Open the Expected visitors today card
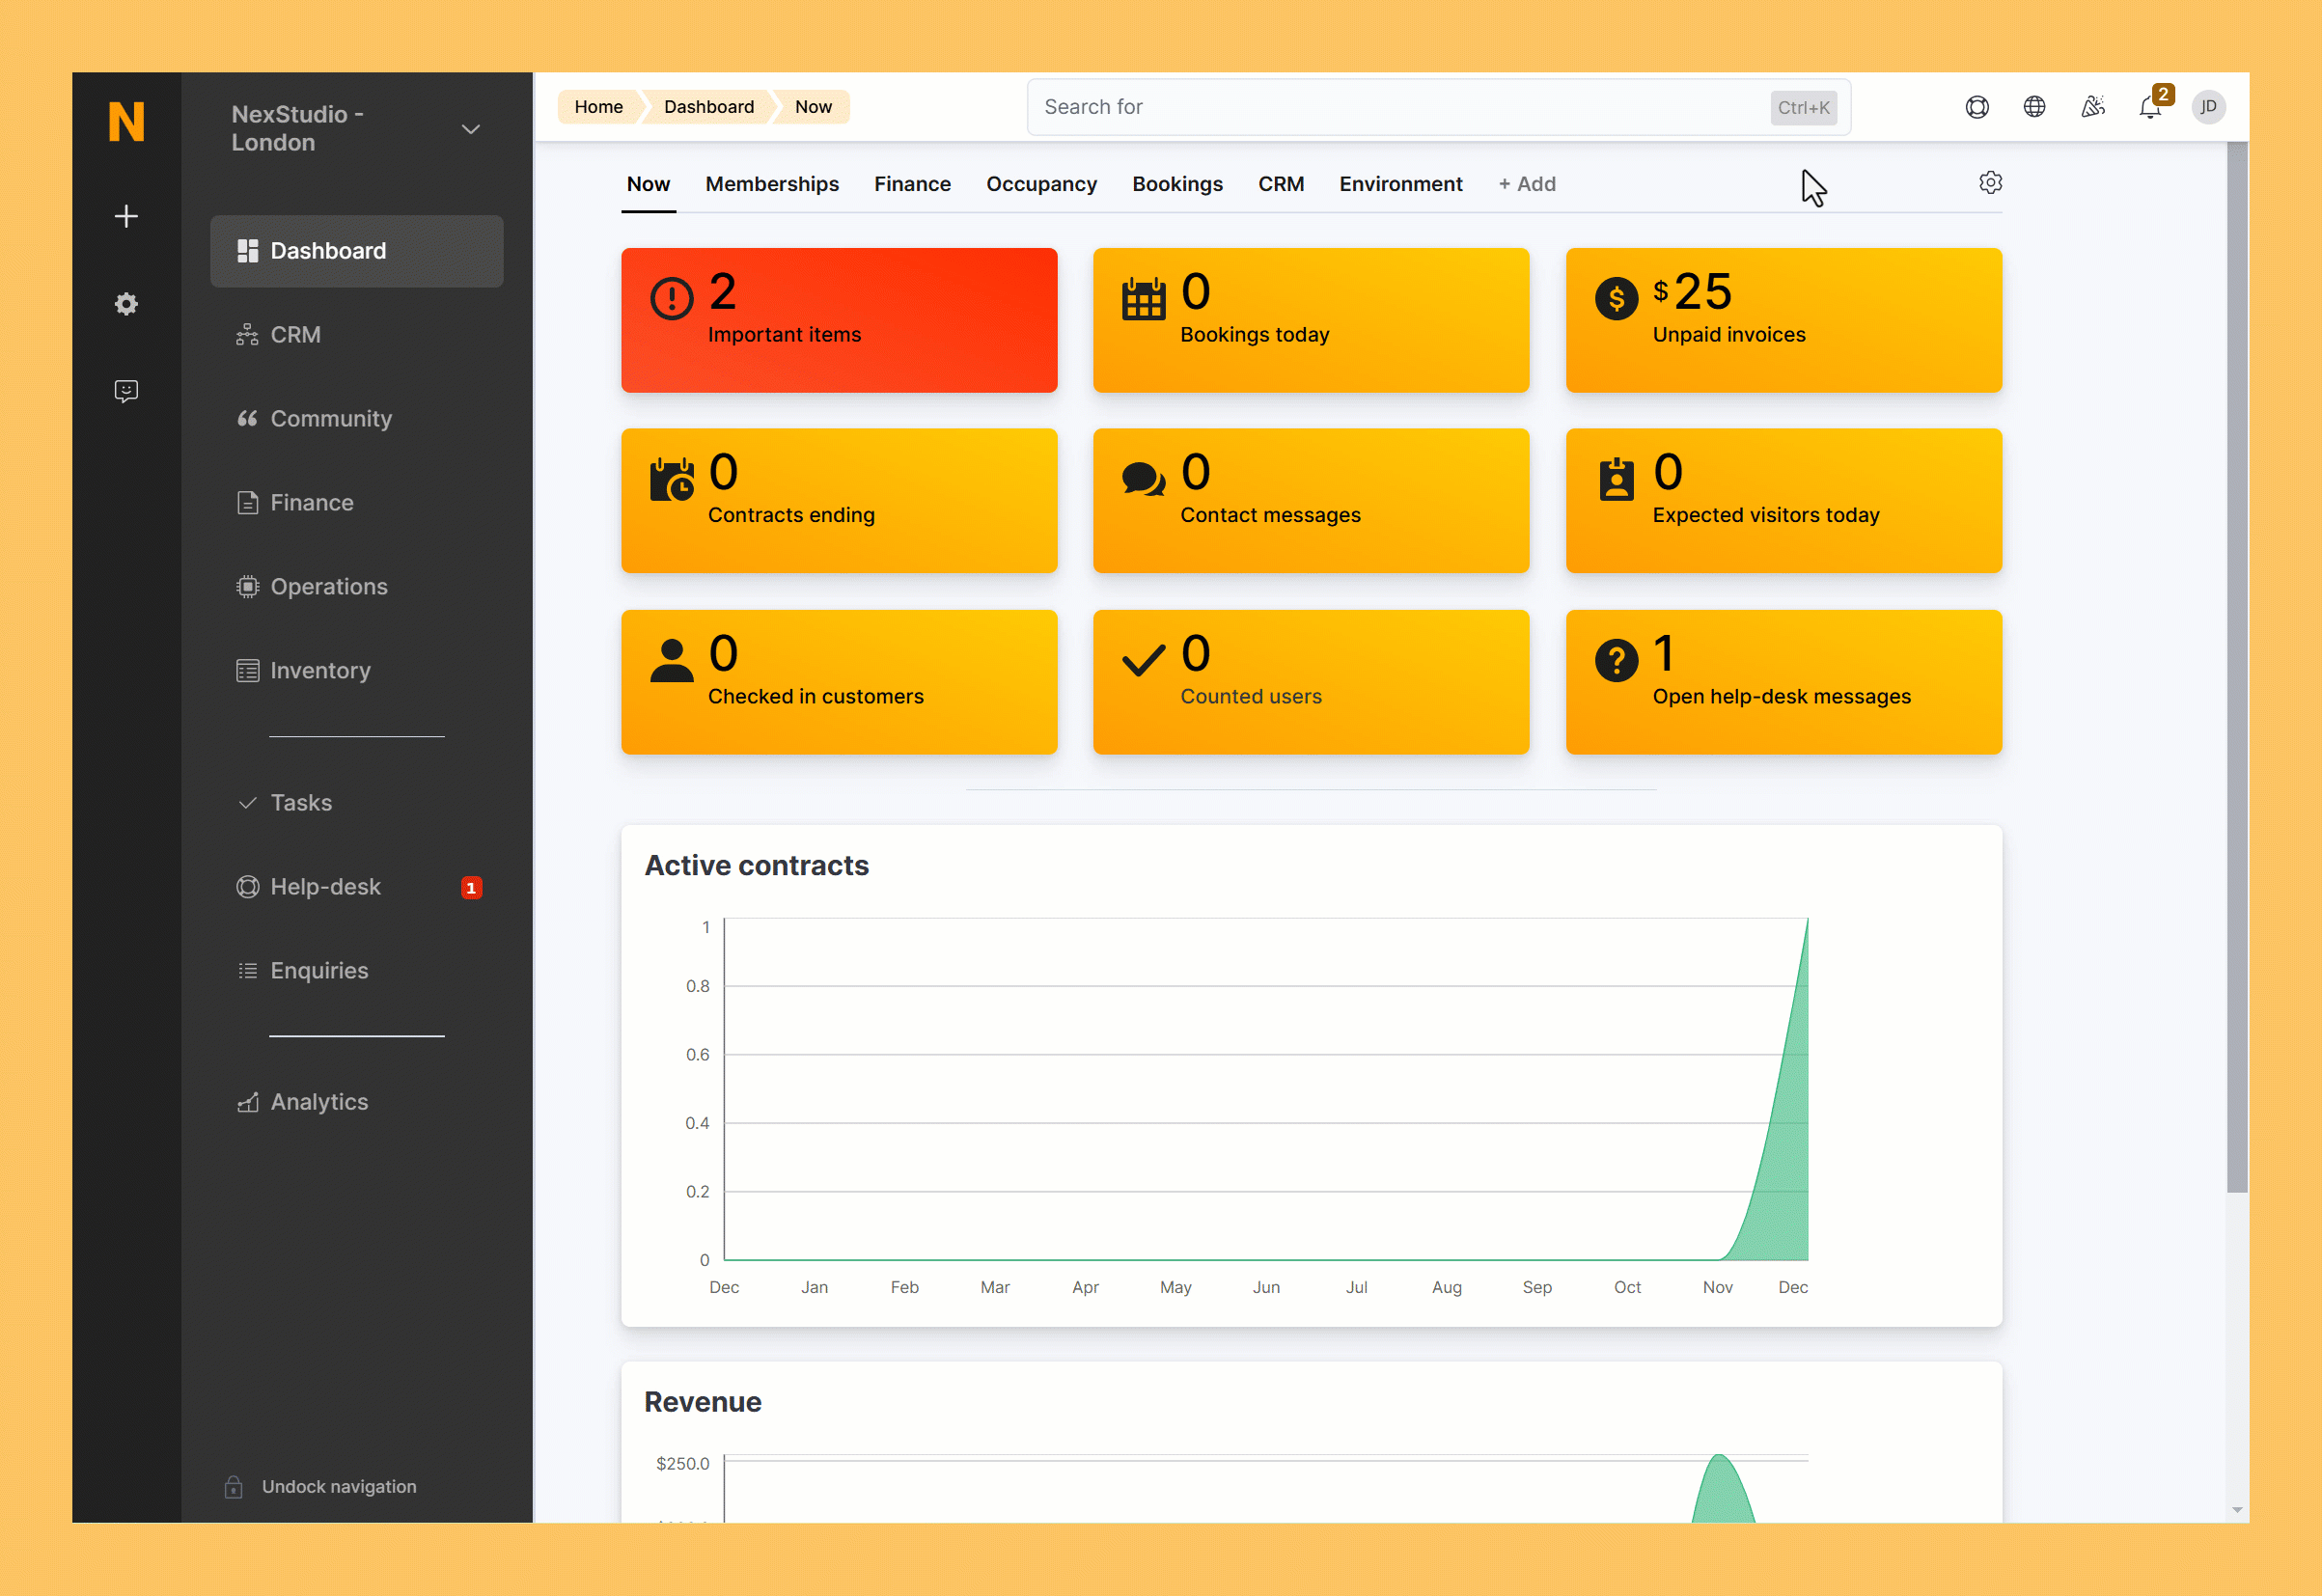Viewport: 2322px width, 1596px height. click(x=1783, y=501)
